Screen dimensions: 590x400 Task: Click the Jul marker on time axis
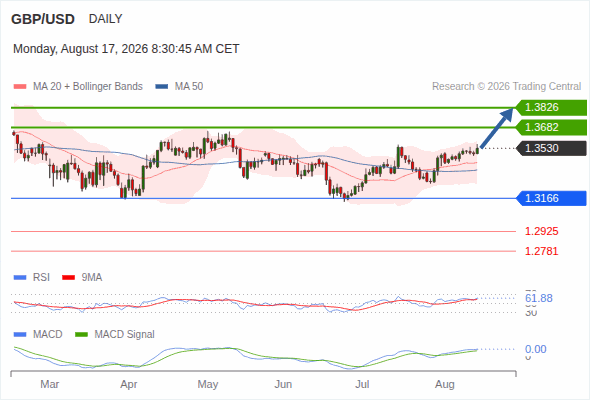point(362,384)
